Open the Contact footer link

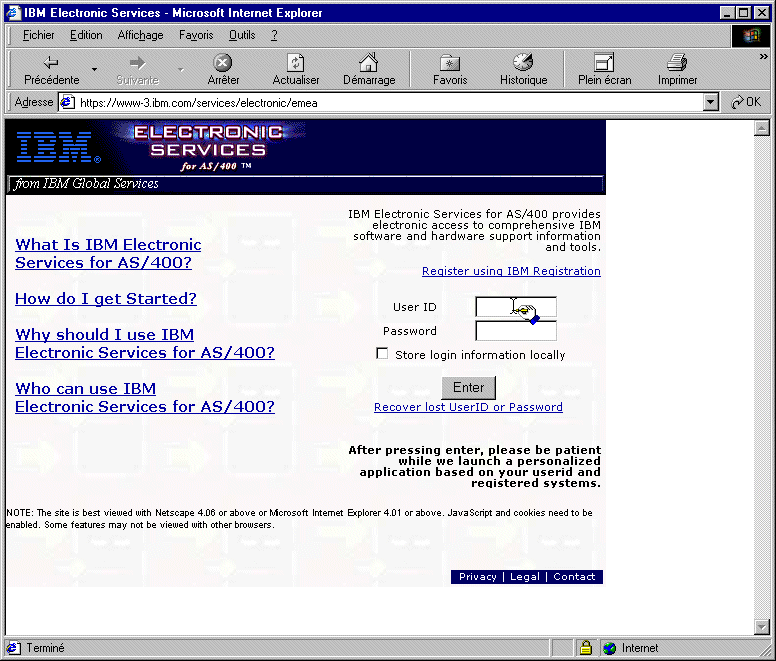574,576
